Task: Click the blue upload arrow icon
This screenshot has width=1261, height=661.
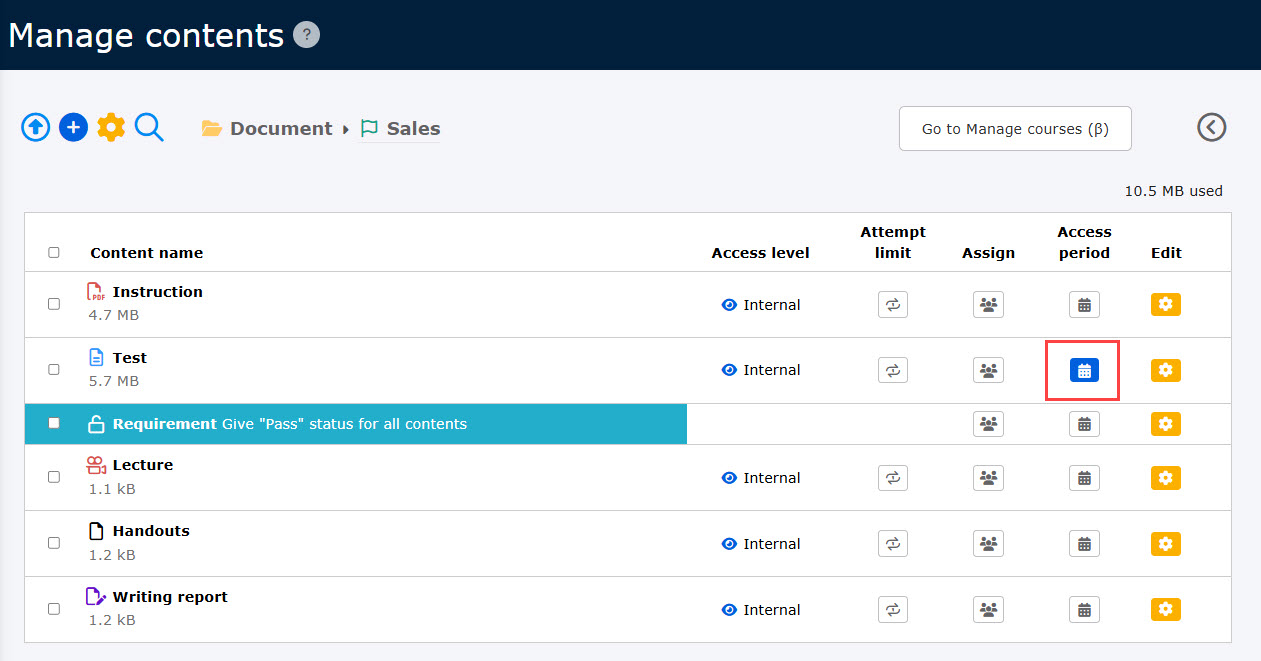Action: coord(36,128)
